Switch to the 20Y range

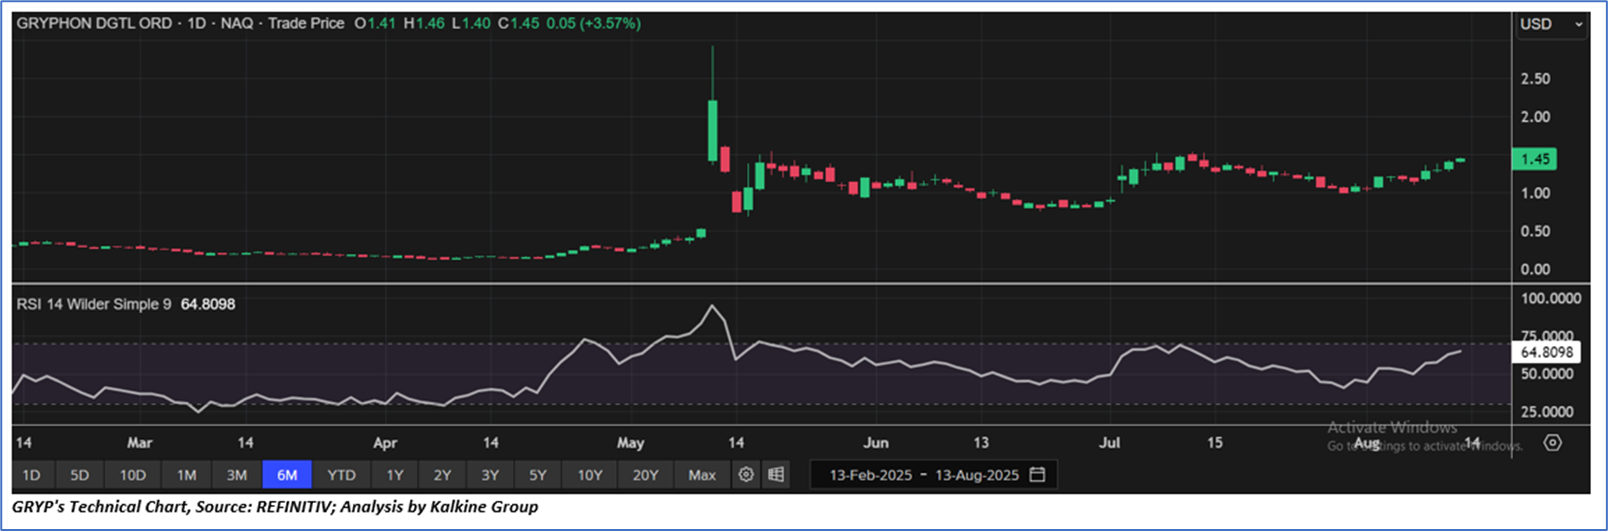[x=645, y=475]
